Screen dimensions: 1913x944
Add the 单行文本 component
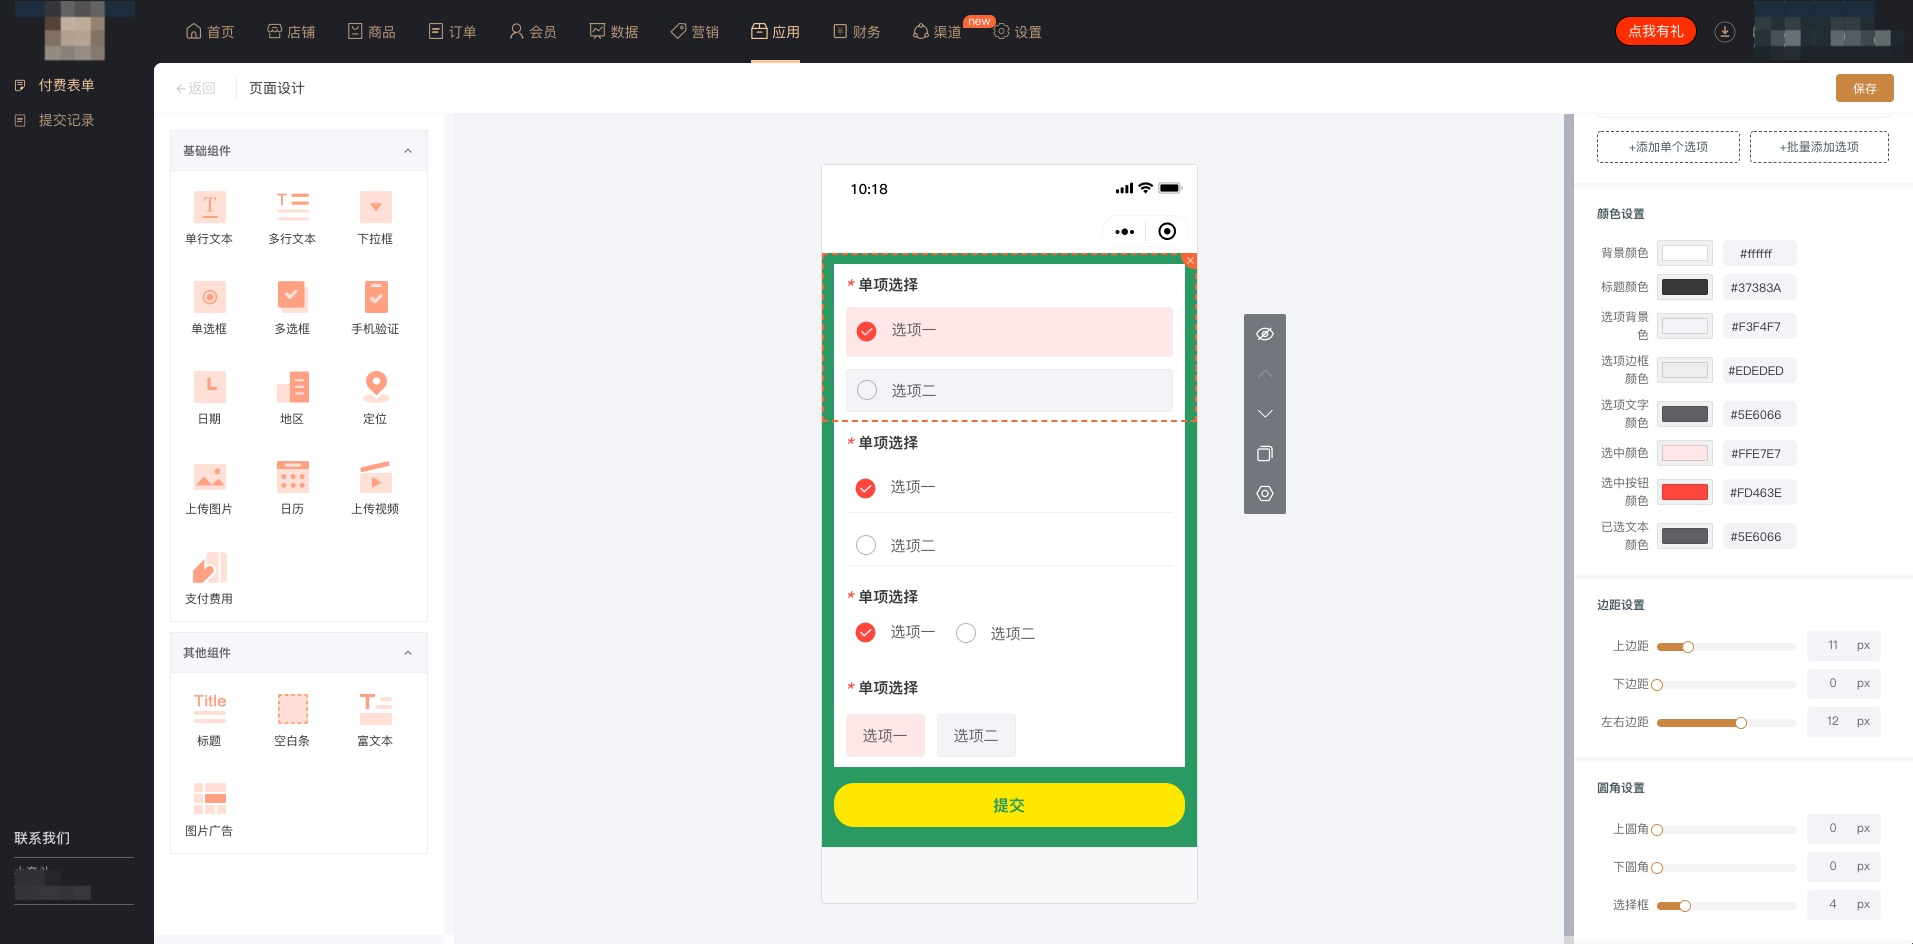pos(209,218)
